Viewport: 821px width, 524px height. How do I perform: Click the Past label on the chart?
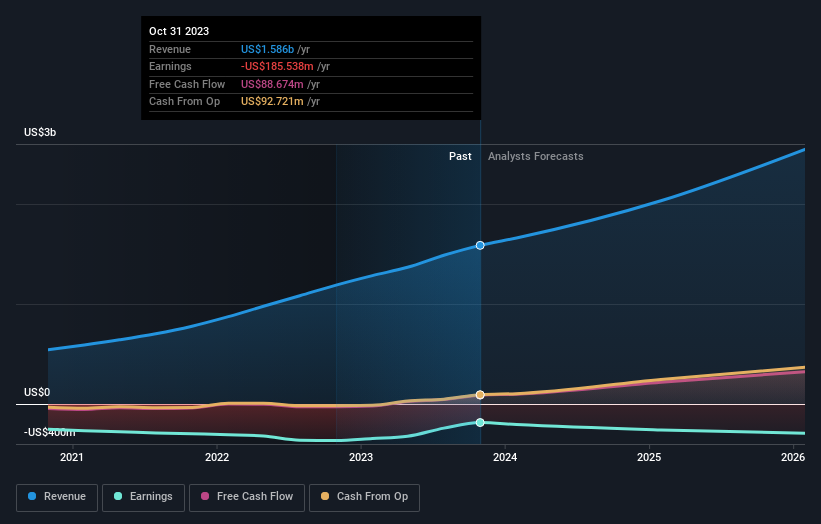click(460, 156)
